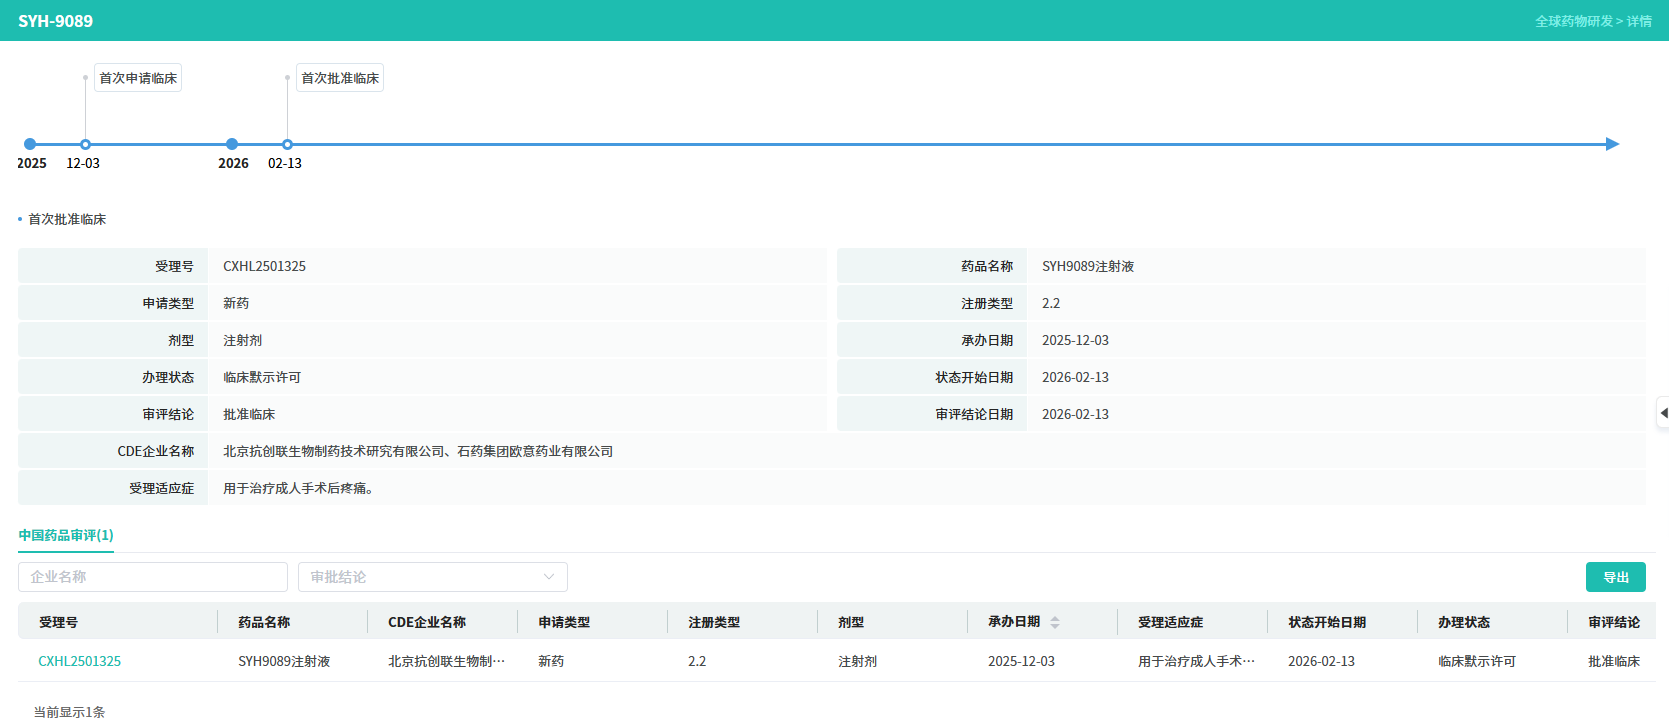Type in the 企业名称 search field
This screenshot has height=725, width=1669.
point(153,577)
